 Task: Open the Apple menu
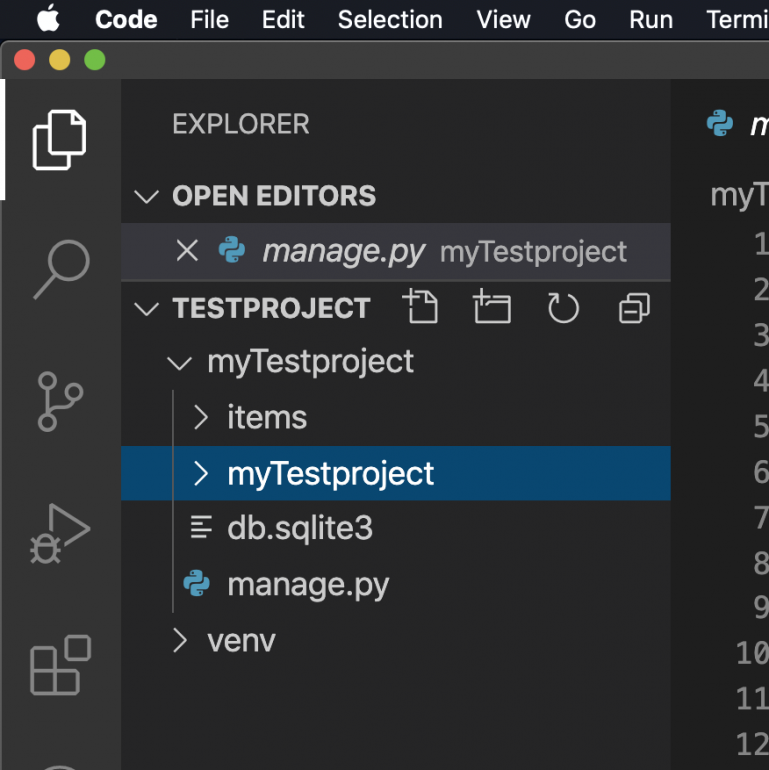click(x=47, y=20)
